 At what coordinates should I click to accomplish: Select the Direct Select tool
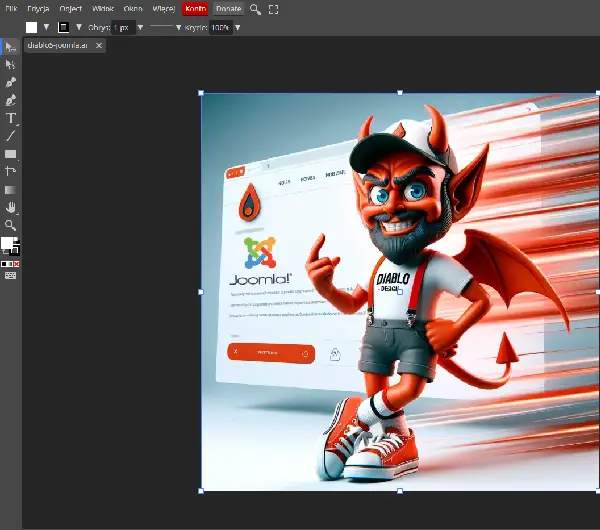(x=10, y=64)
